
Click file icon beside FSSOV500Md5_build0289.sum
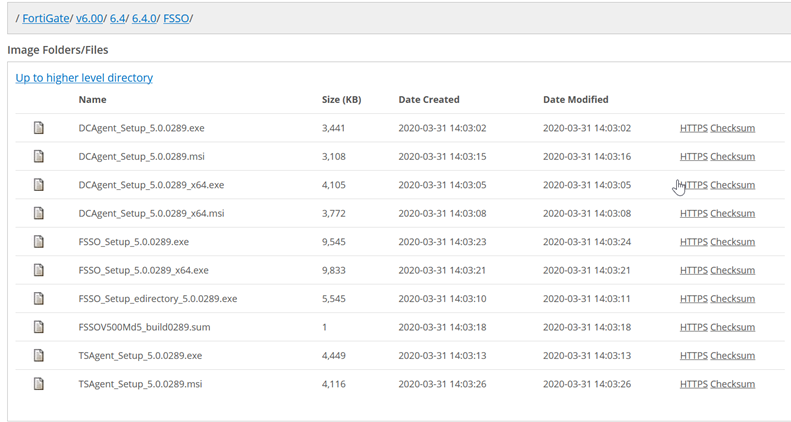tap(39, 327)
